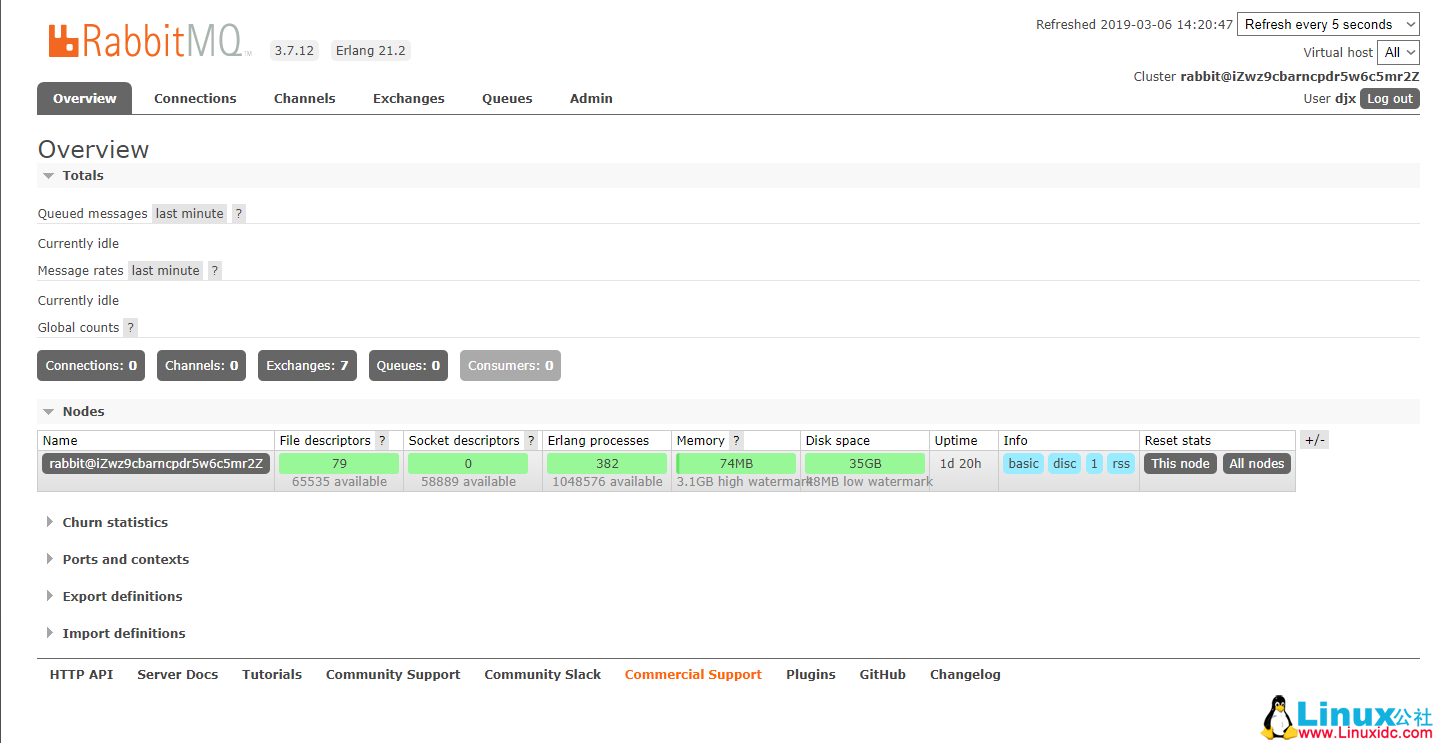Click the Log out button

[1390, 98]
